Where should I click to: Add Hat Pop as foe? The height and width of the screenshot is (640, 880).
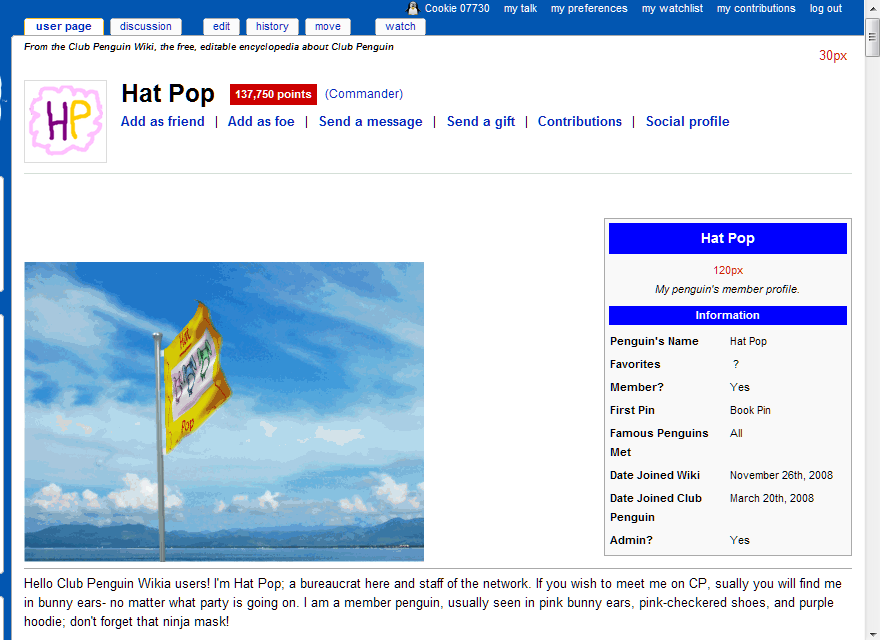pos(261,121)
